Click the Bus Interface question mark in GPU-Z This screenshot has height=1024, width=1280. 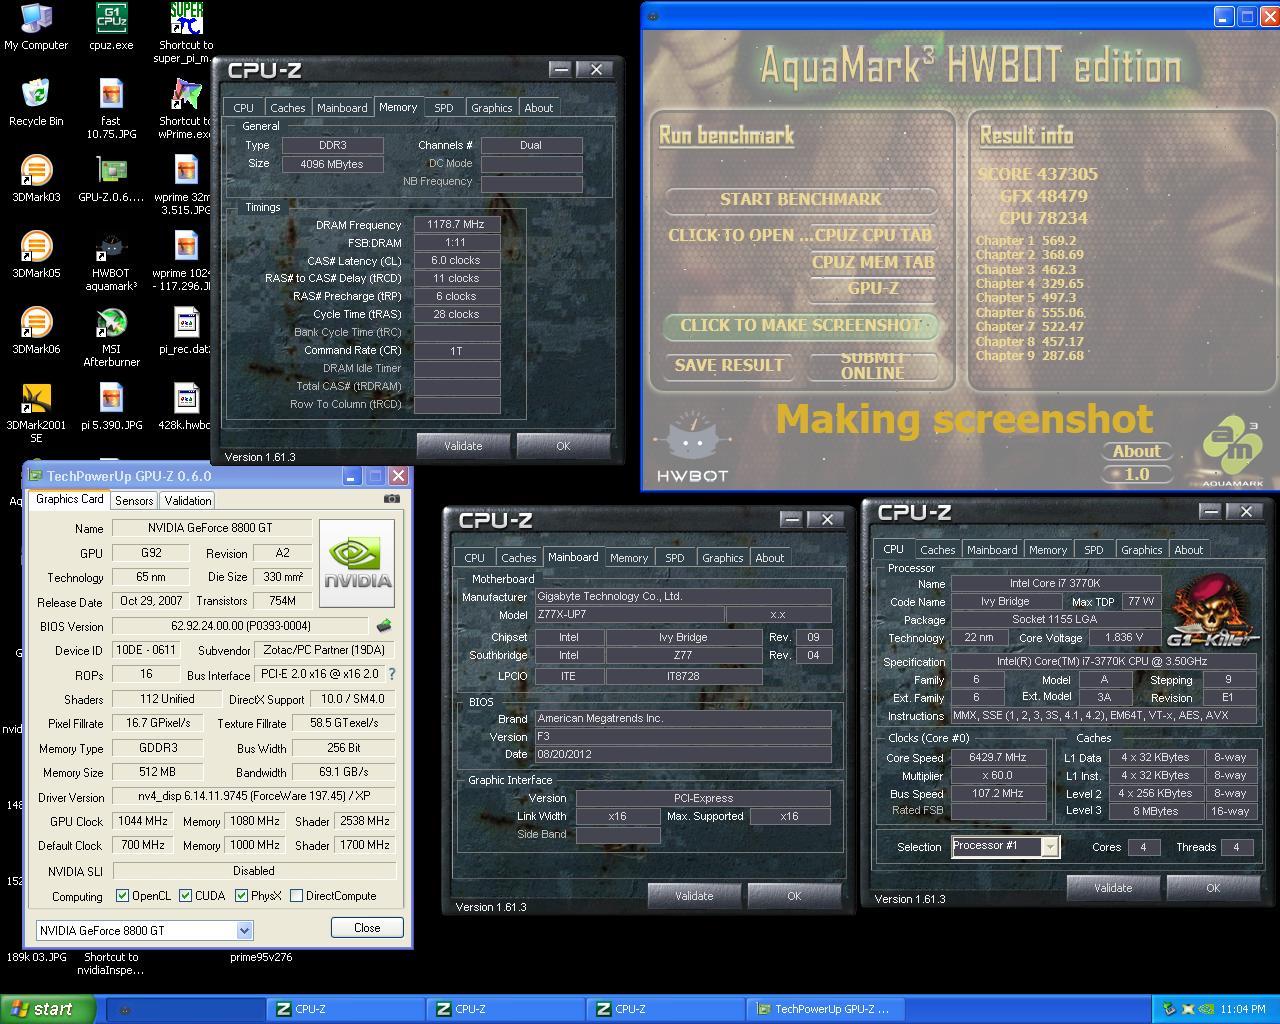391,674
